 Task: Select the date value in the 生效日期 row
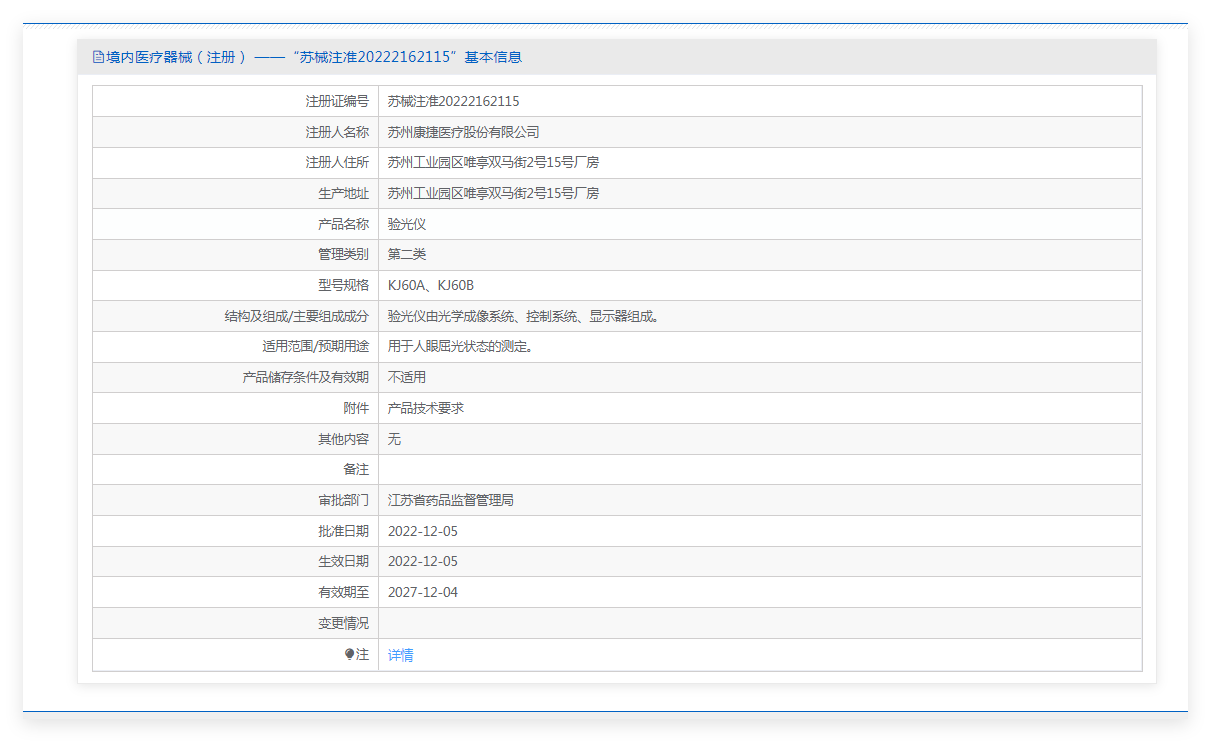pos(423,561)
